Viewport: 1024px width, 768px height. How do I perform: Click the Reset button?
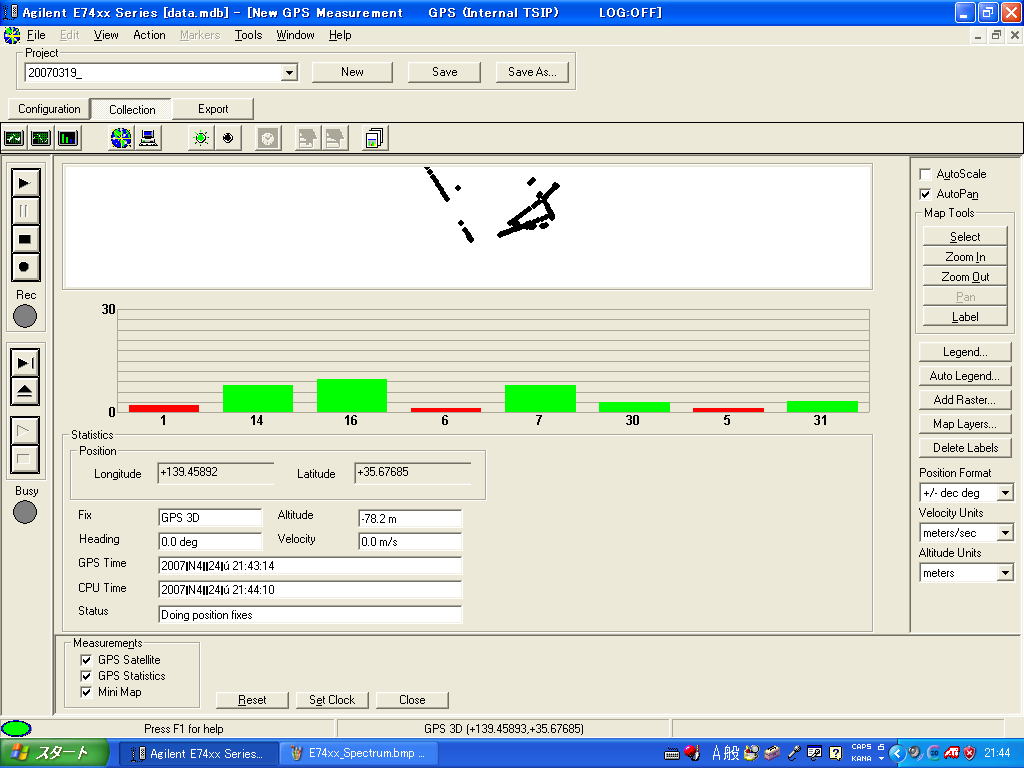point(252,700)
